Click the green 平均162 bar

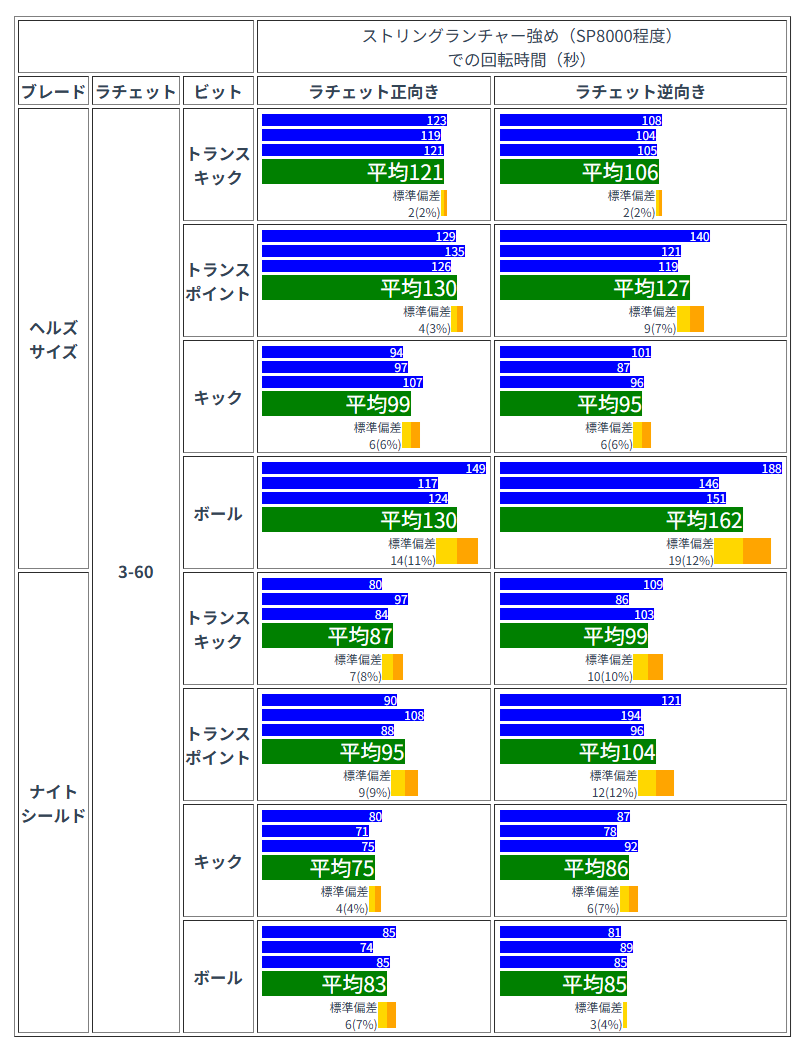pos(621,520)
